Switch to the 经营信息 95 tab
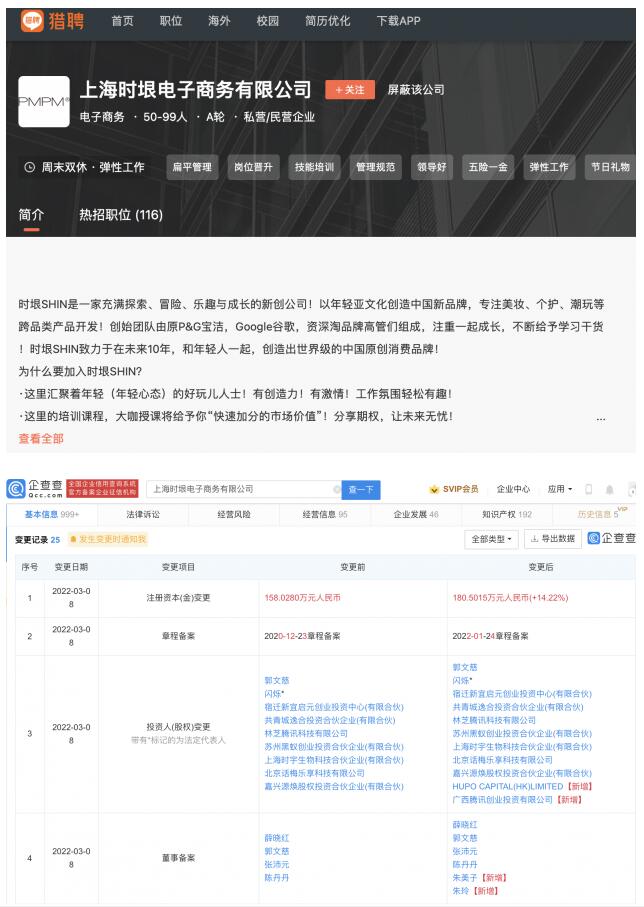The width and height of the screenshot is (644, 907). pos(325,514)
